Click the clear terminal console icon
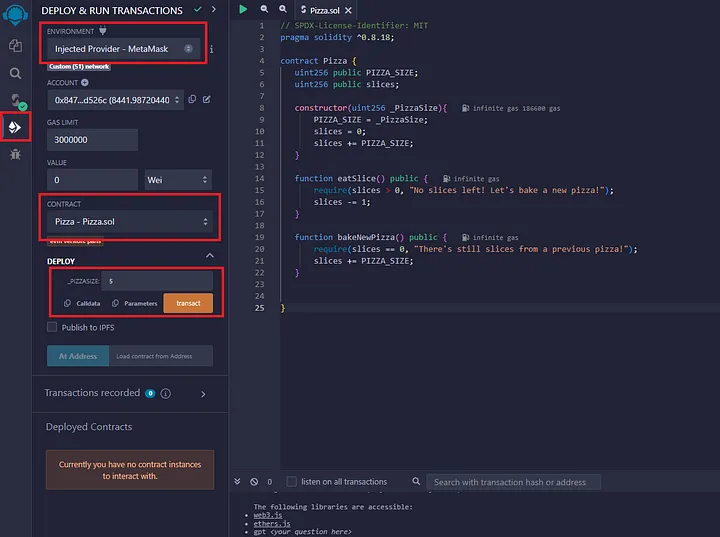 point(254,482)
